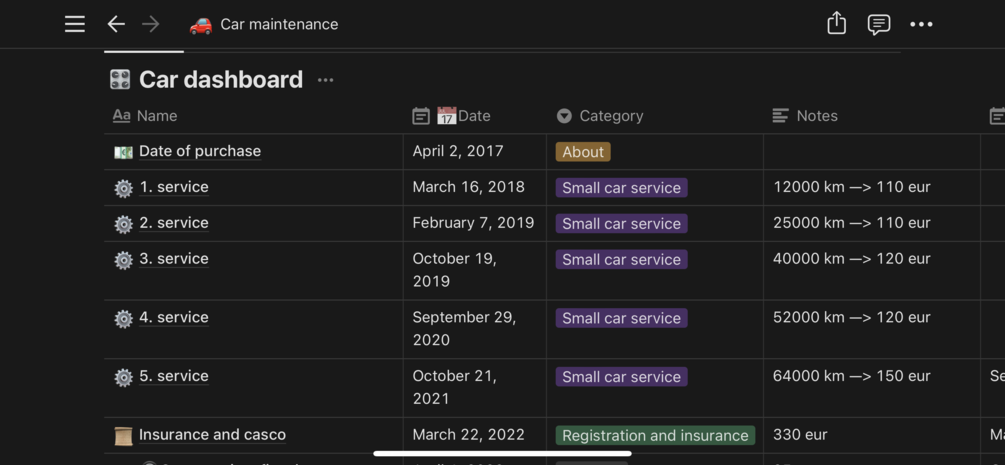Screen dimensions: 1005x465
Task: Open the comments bubble icon
Action: click(x=879, y=24)
